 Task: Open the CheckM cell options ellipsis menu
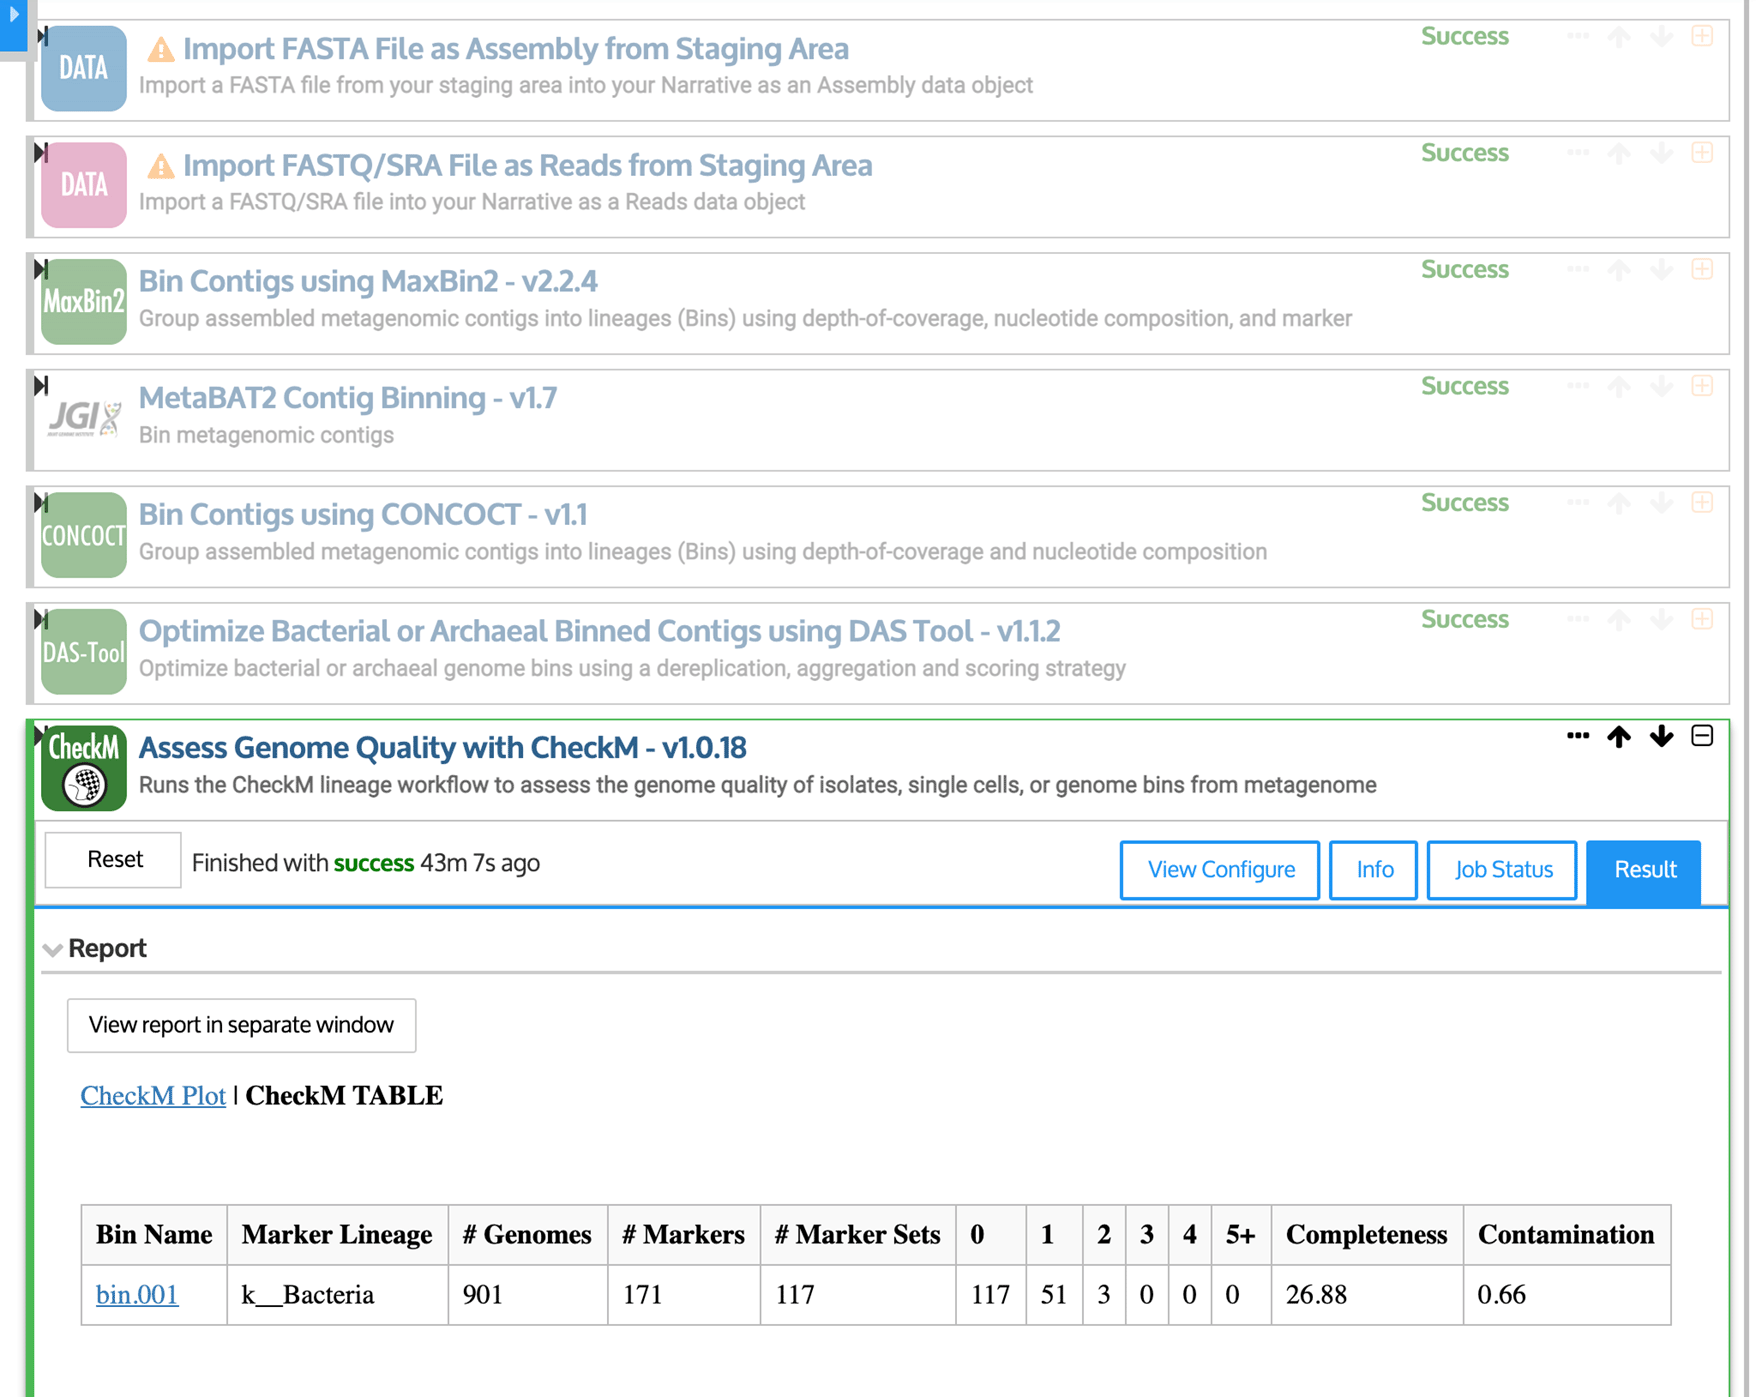point(1578,736)
